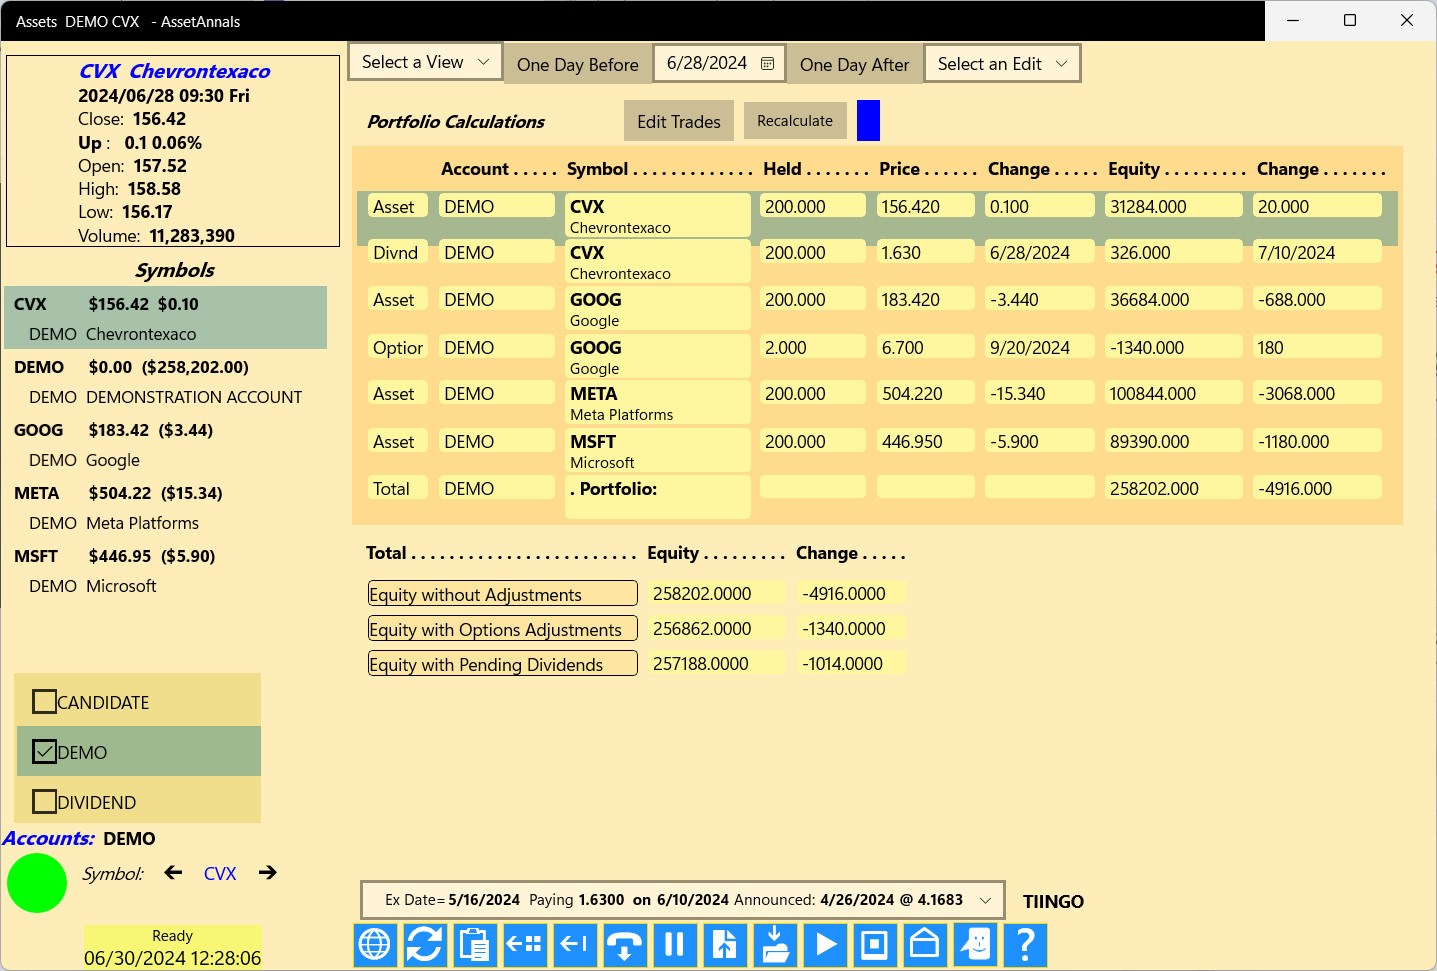The image size is (1437, 971).
Task: Click MSFT price field 446.950
Action: 926,441
